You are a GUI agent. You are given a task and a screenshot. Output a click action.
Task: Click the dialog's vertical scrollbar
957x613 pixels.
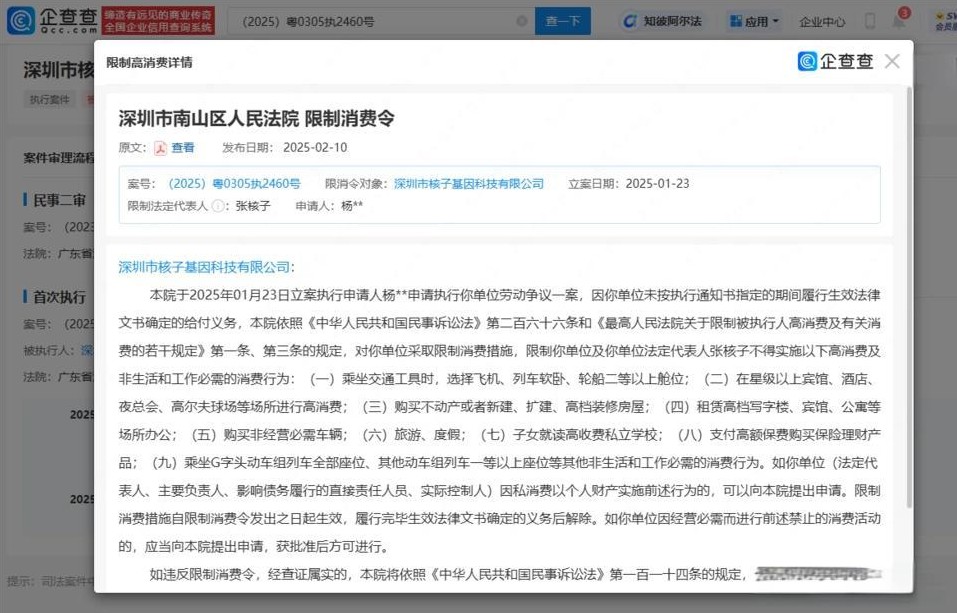(909, 296)
